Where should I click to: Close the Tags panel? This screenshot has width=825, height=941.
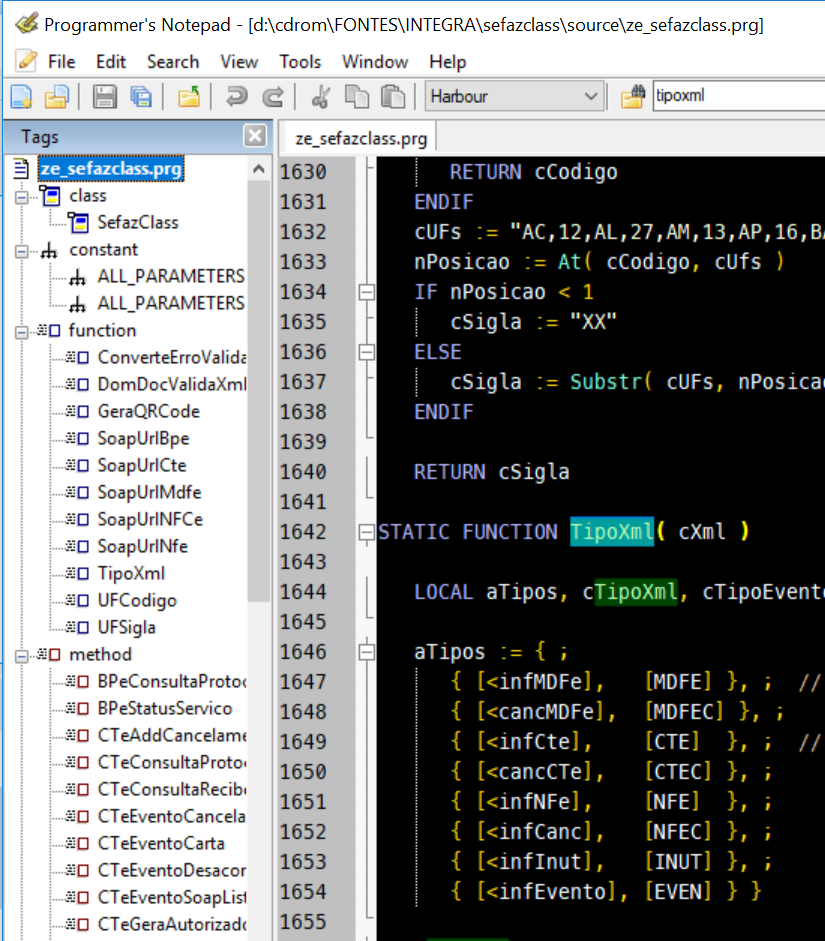click(x=256, y=137)
